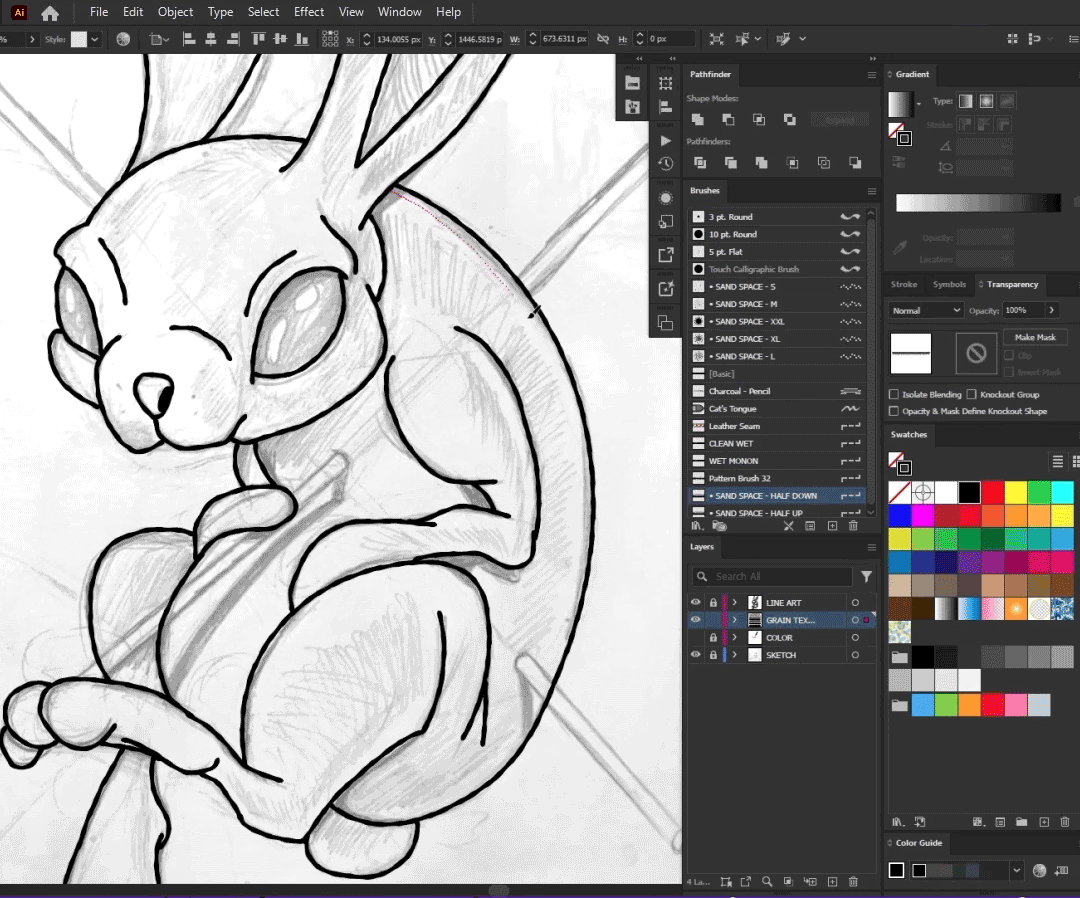The image size is (1080, 898).
Task: Hide the LINE ART layer
Action: click(x=696, y=603)
